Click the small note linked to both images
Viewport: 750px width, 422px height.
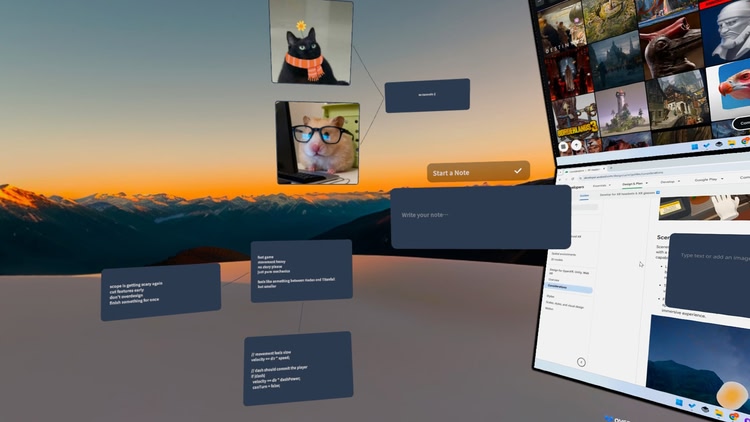(x=427, y=95)
